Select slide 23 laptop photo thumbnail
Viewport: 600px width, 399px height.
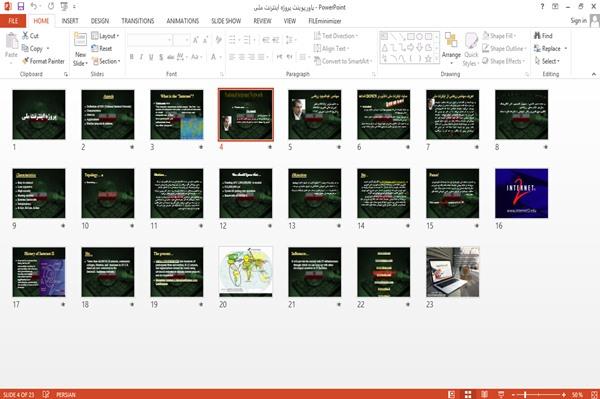[x=453, y=272]
